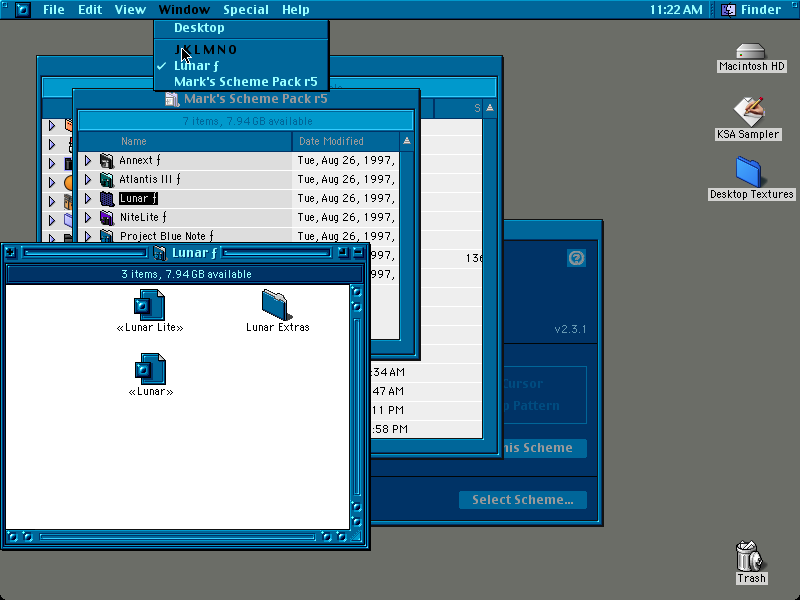Expand the Annext ƒ folder triangle

[x=88, y=161]
